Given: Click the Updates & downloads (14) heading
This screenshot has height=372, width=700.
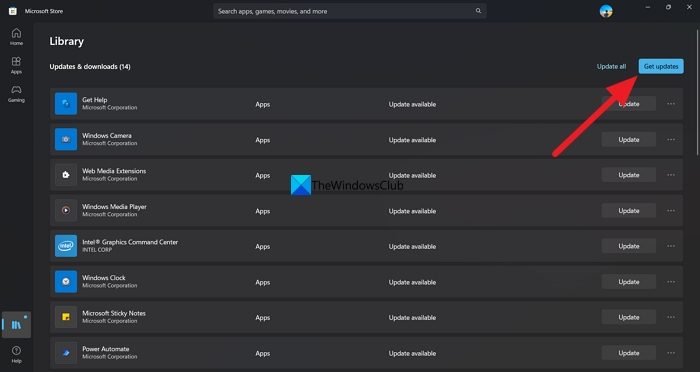Looking at the screenshot, I should pyautogui.click(x=90, y=67).
